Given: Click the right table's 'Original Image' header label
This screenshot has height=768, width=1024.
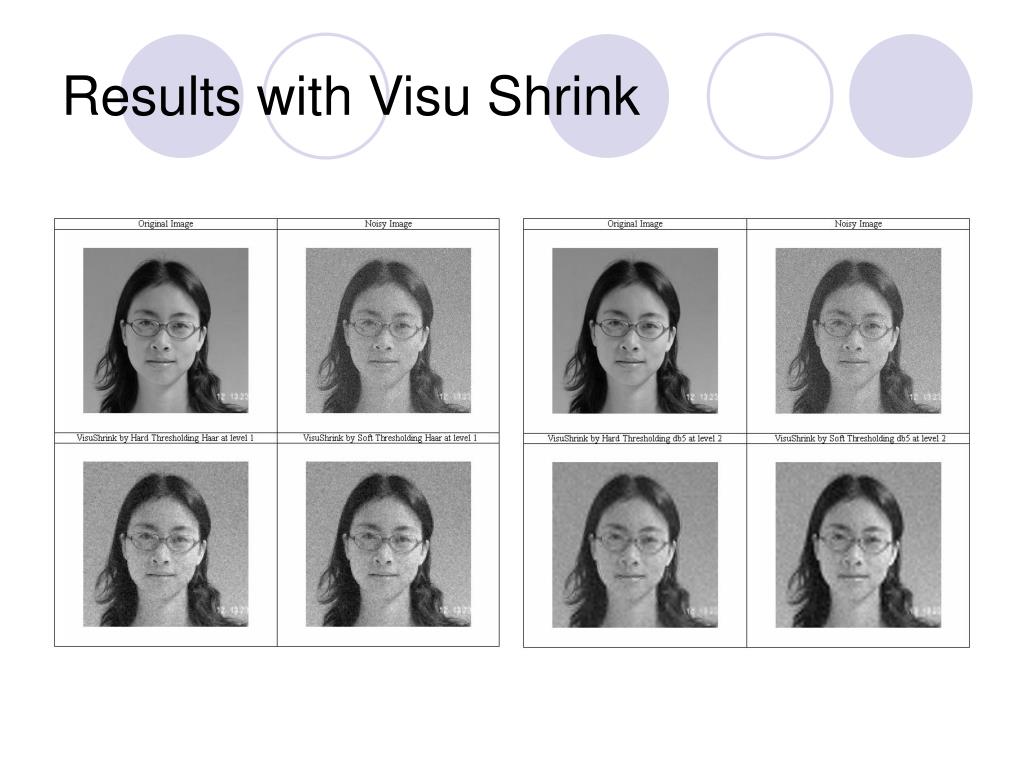Looking at the screenshot, I should pos(635,224).
